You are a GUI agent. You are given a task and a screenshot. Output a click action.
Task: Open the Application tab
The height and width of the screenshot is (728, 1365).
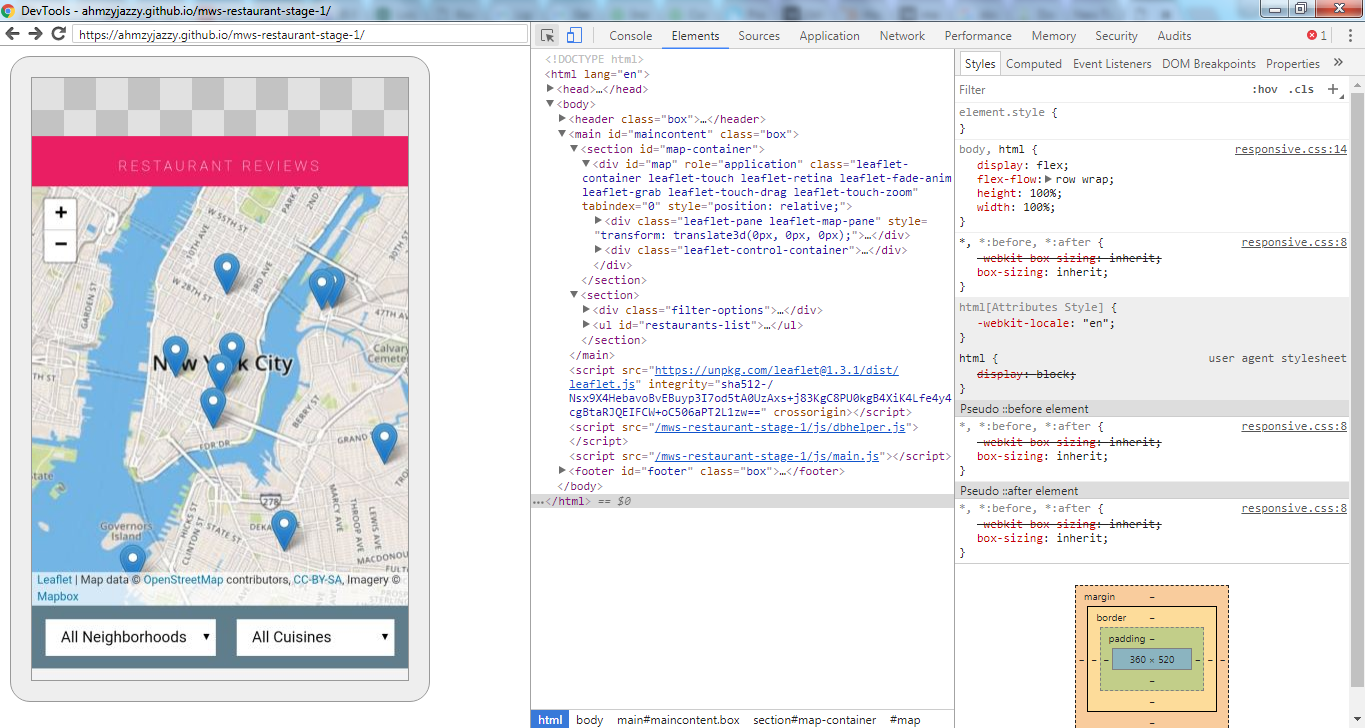[829, 36]
